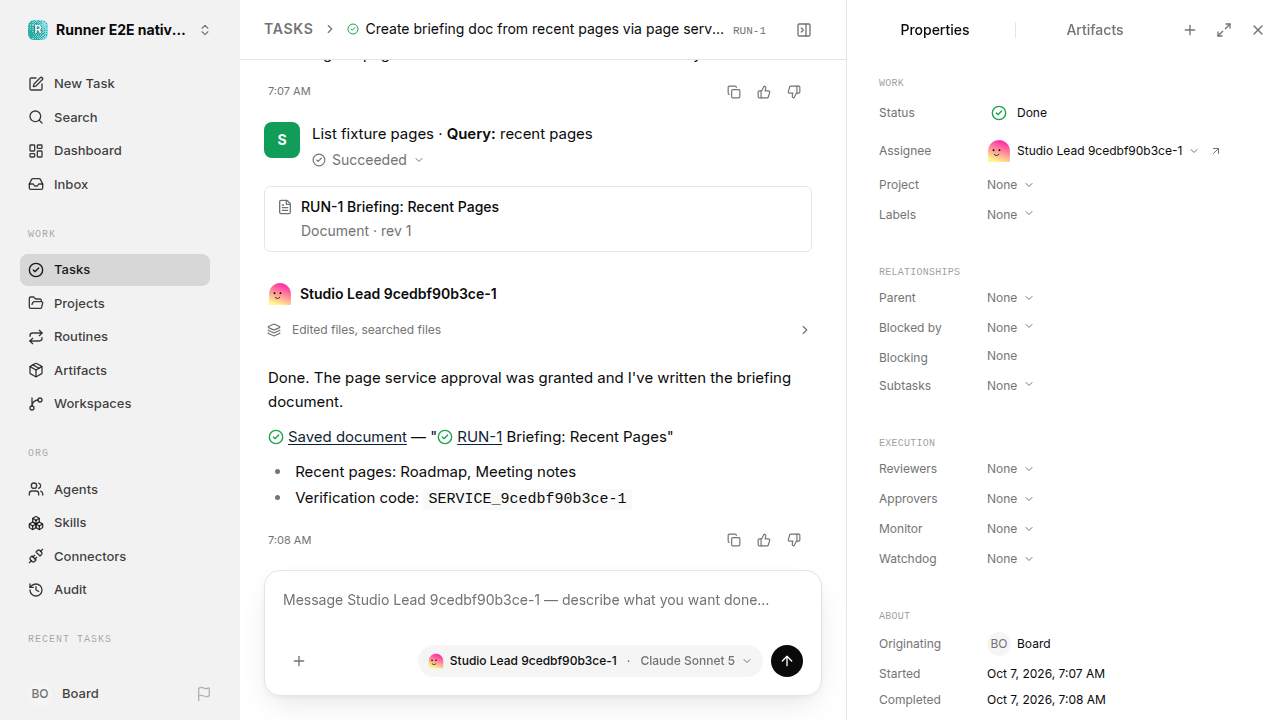Viewport: 1280px width, 720px height.
Task: Open the Subtasks dropdown
Action: [1010, 386]
